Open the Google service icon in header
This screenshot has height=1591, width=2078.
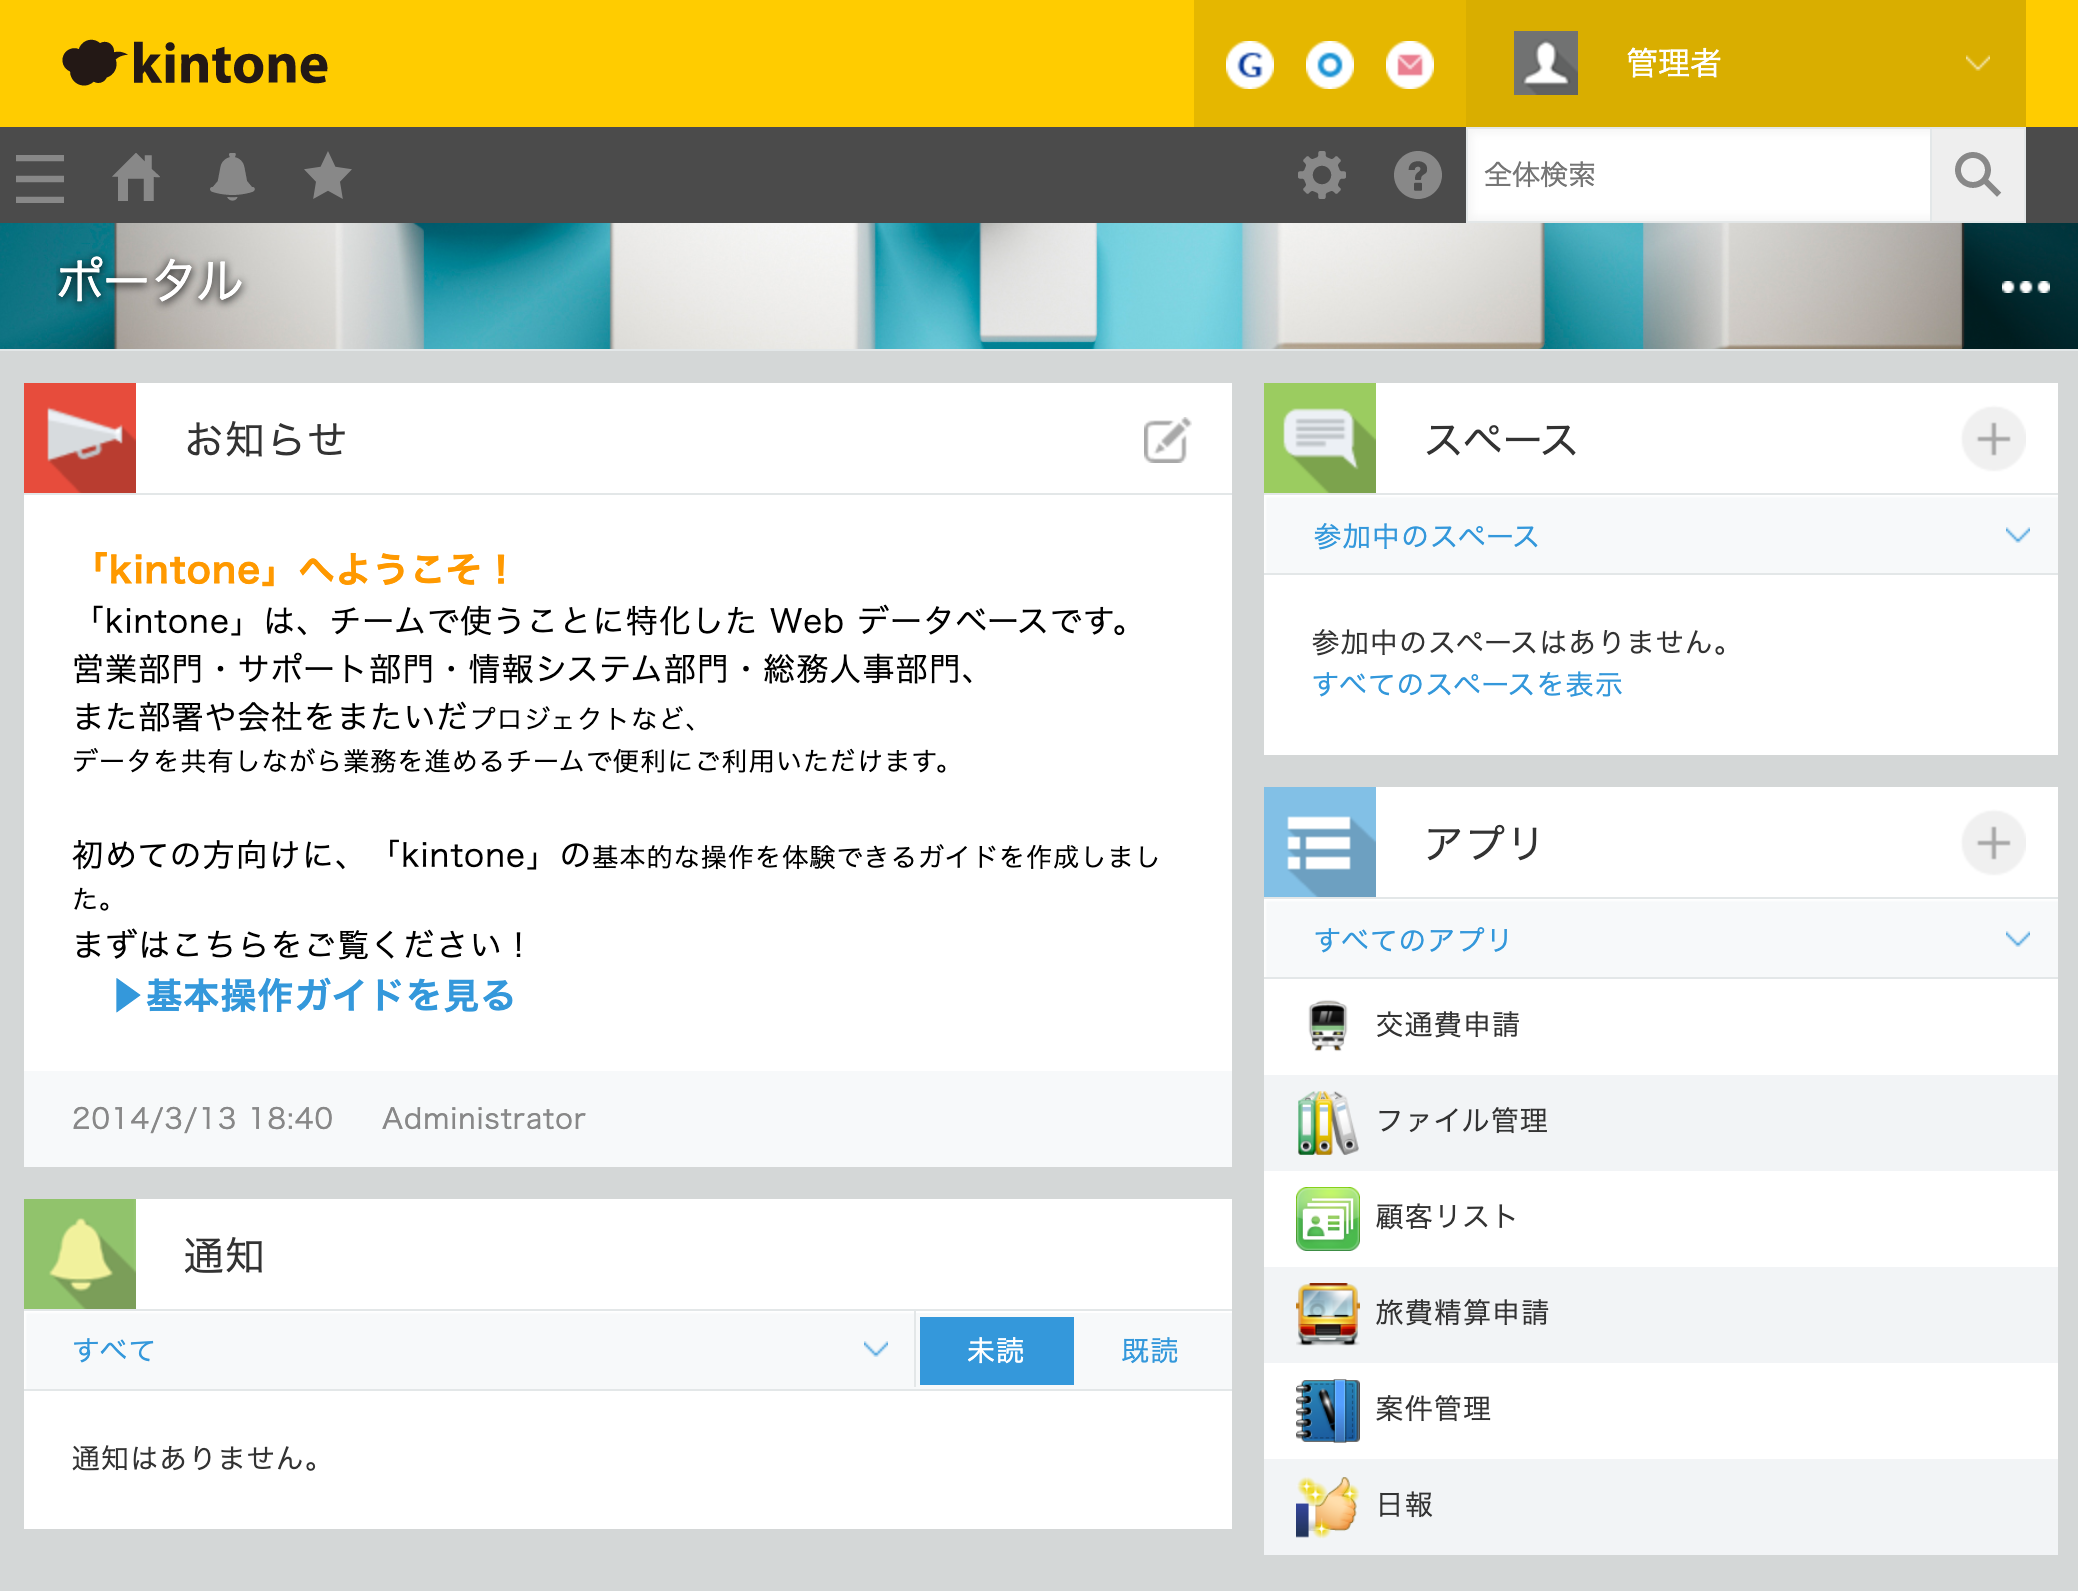click(1250, 65)
